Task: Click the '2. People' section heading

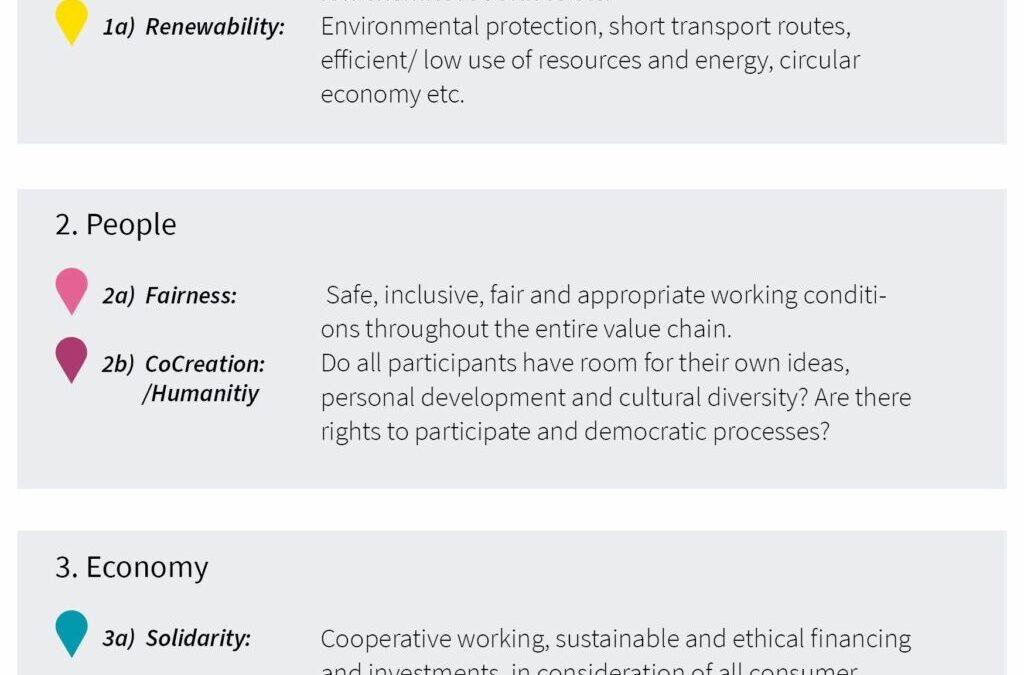Action: [x=116, y=225]
